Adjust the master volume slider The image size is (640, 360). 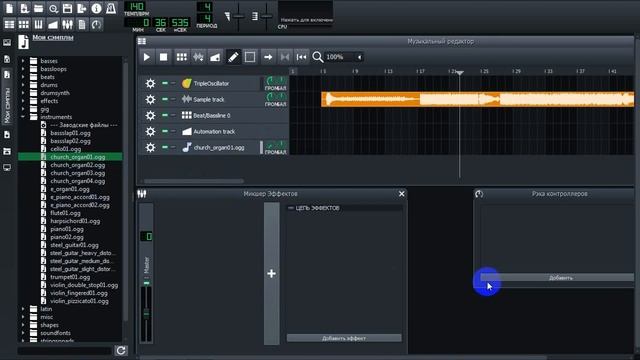(x=238, y=16)
